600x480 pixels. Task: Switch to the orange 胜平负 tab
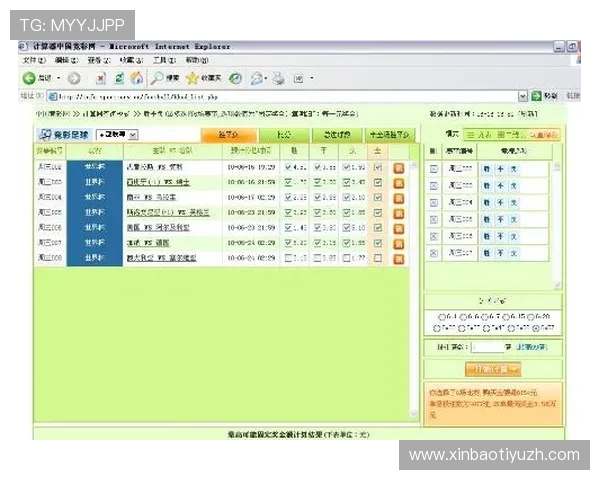point(229,135)
